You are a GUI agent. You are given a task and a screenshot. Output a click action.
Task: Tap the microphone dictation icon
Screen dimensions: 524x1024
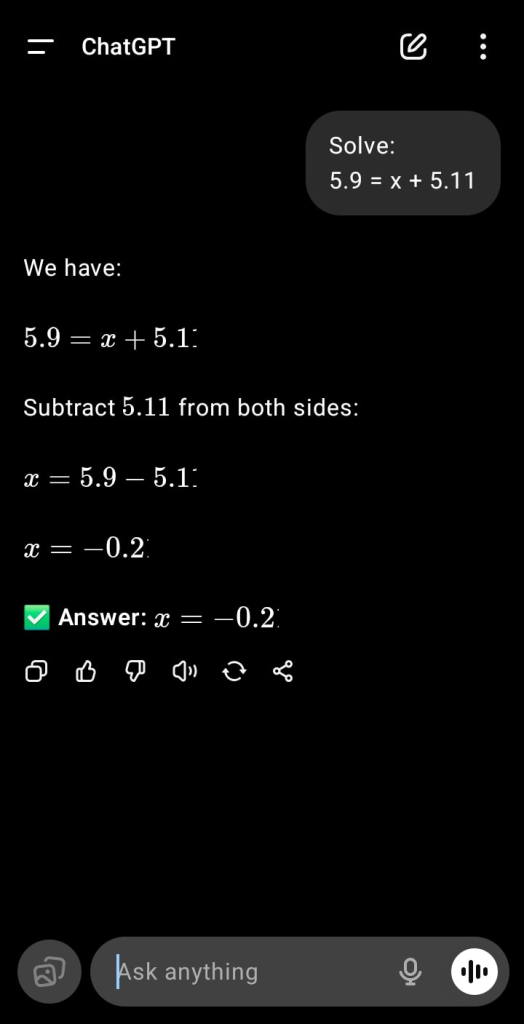410,972
